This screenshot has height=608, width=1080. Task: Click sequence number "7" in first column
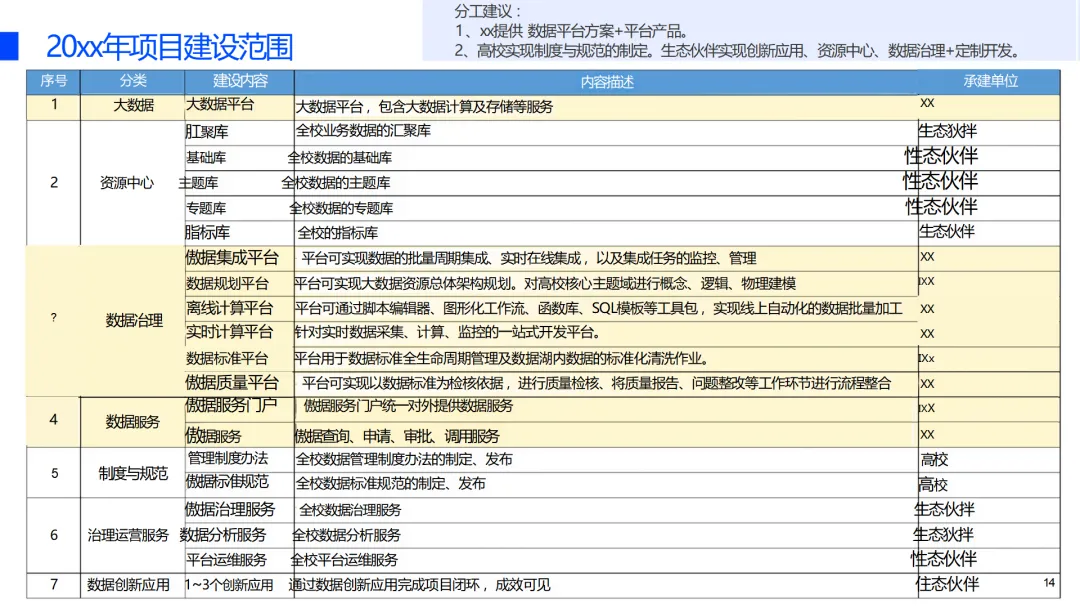click(x=54, y=585)
